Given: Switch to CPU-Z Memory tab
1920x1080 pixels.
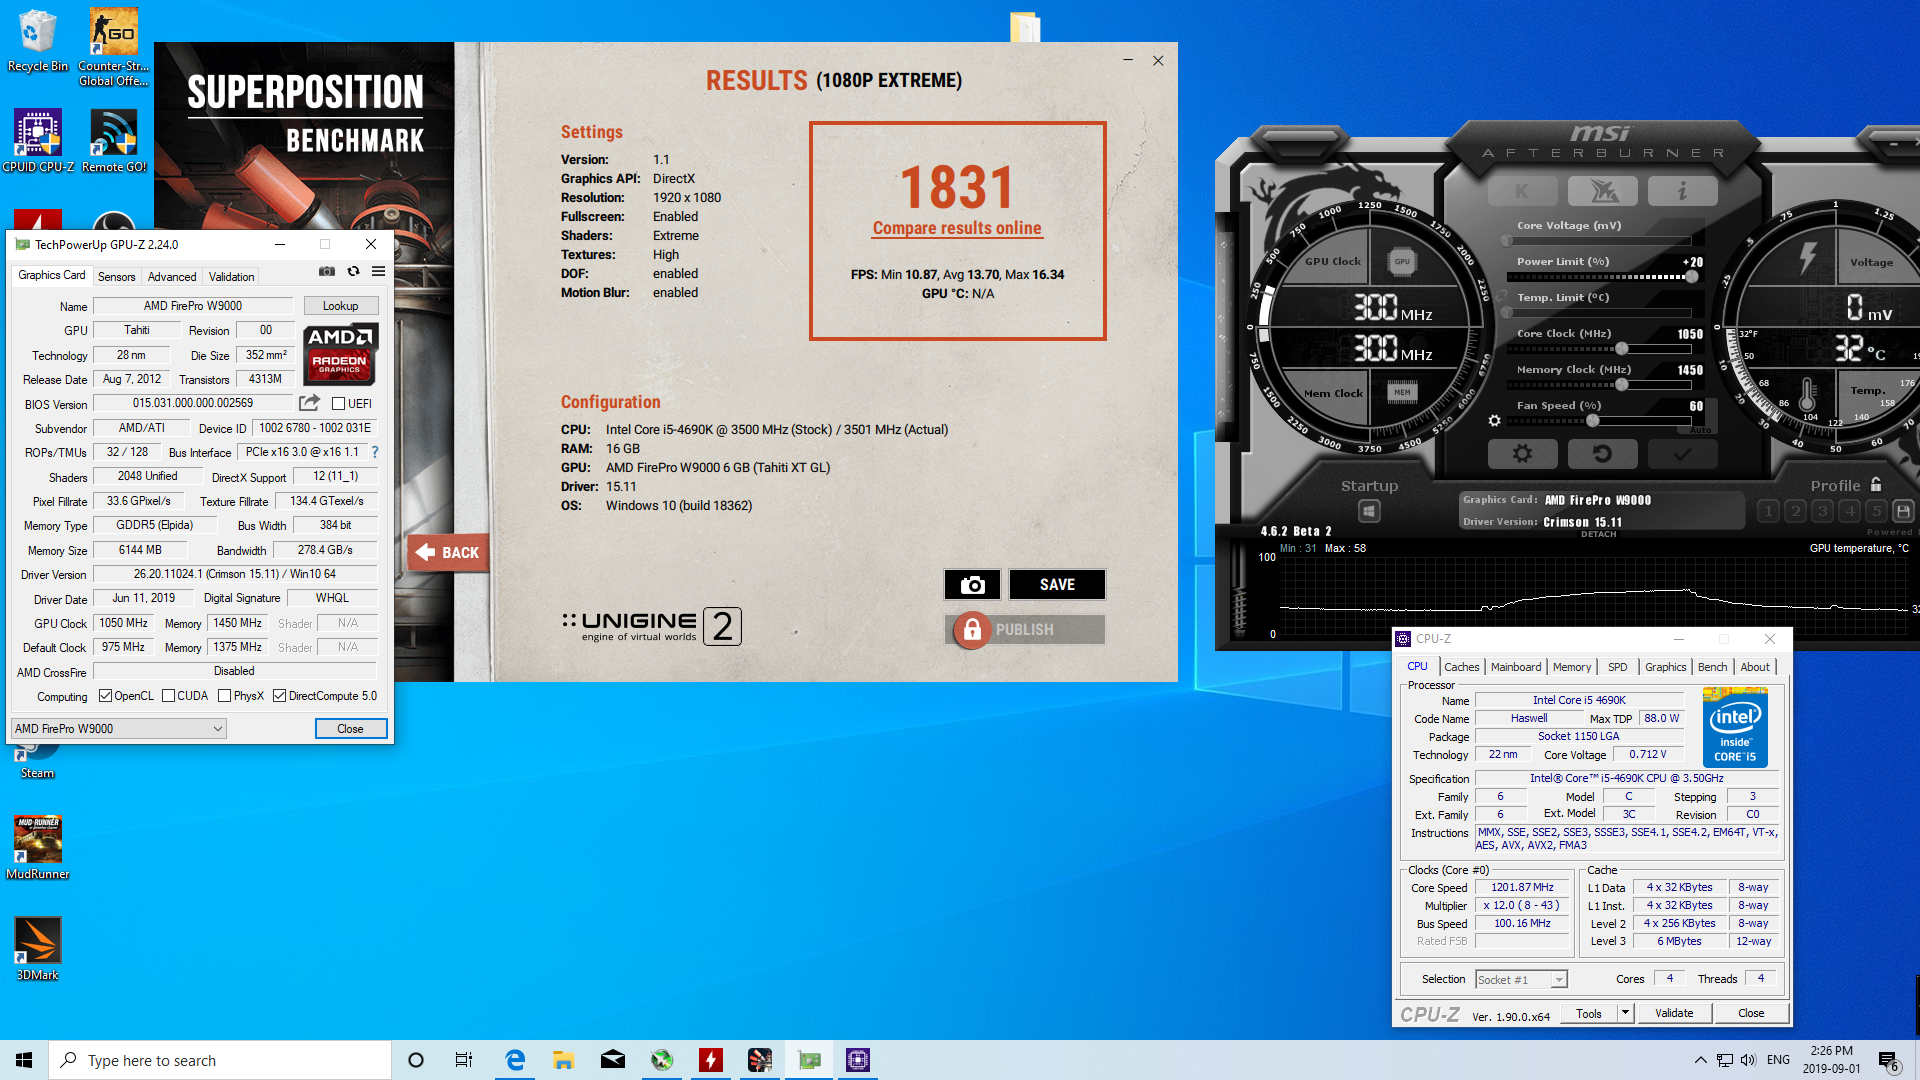Looking at the screenshot, I should (x=1571, y=667).
